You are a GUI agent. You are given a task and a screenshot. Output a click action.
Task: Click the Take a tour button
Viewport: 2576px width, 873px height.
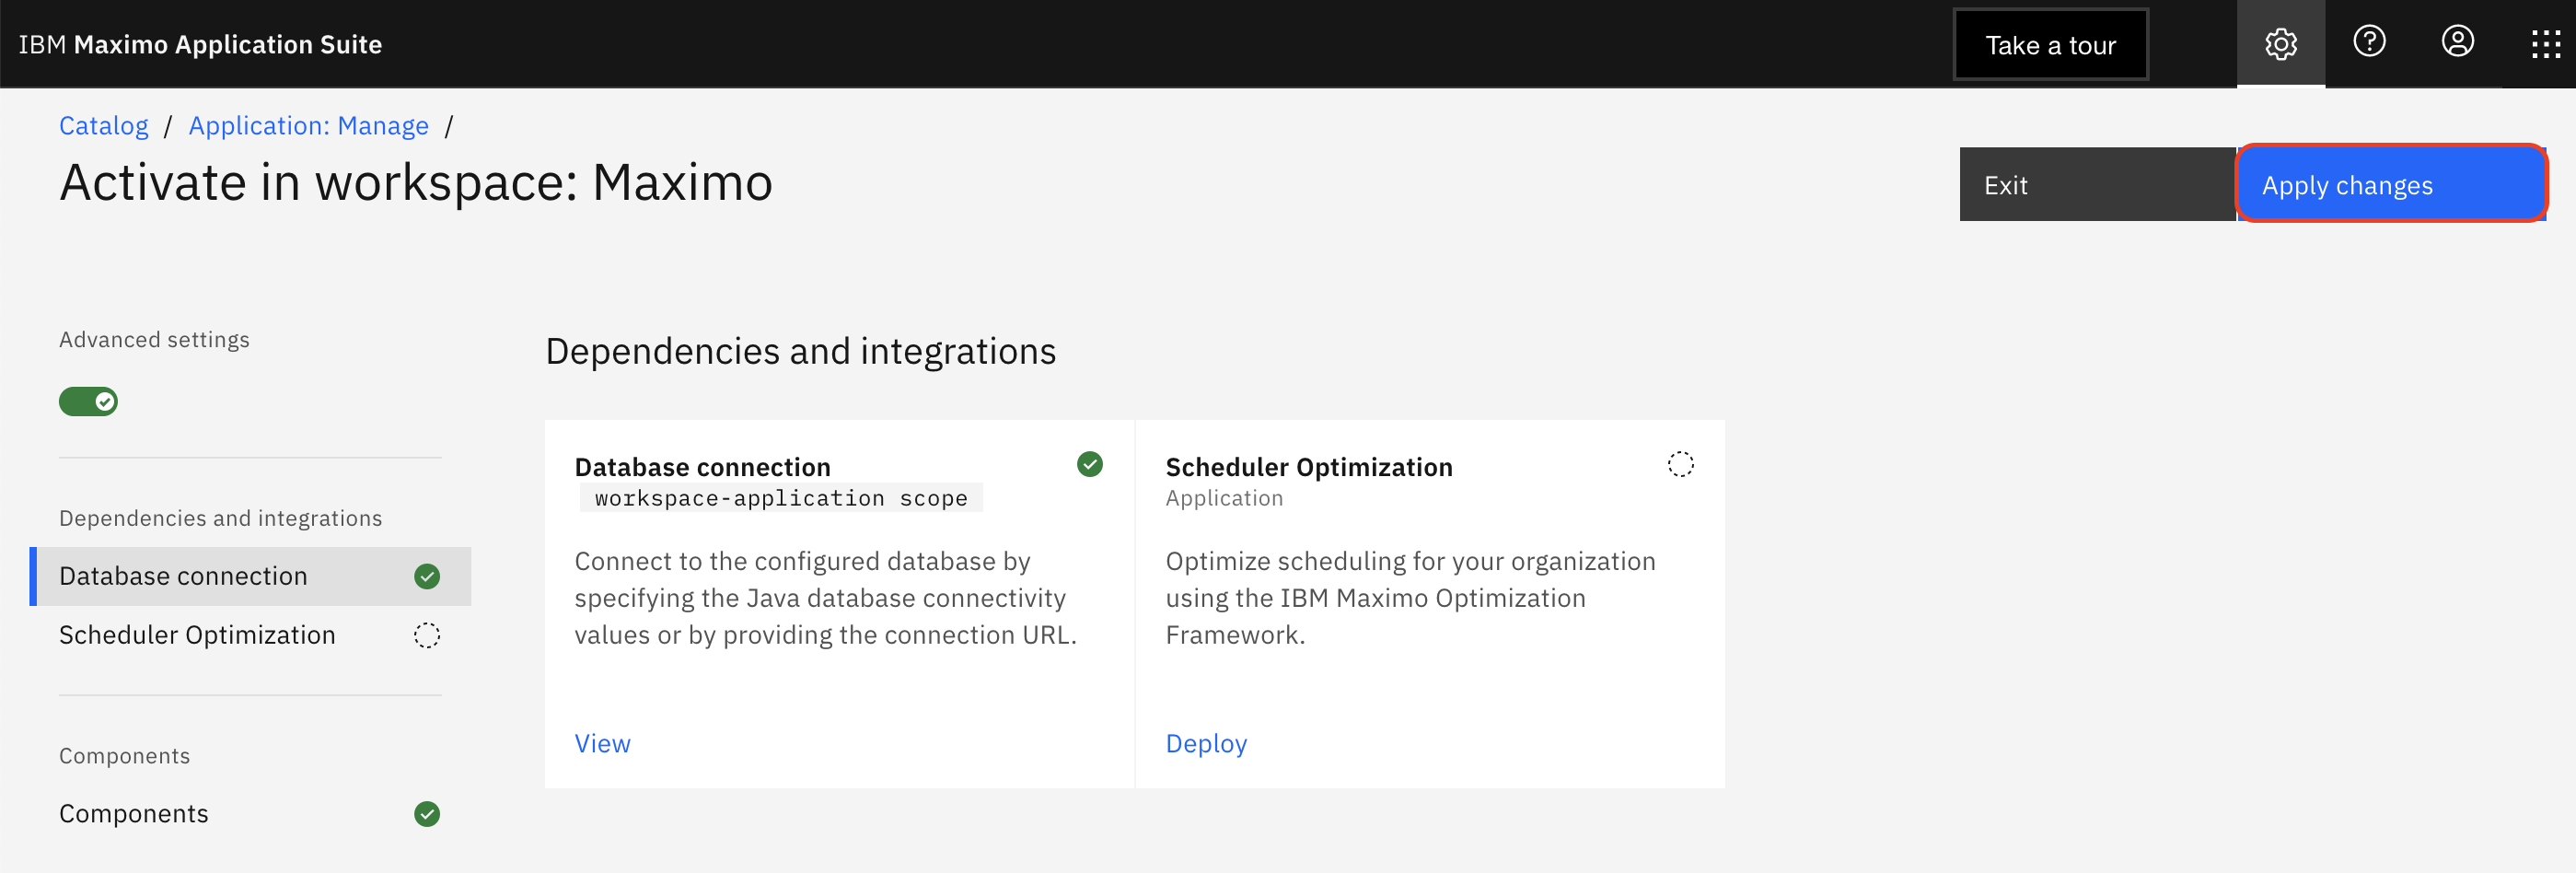pos(2050,45)
